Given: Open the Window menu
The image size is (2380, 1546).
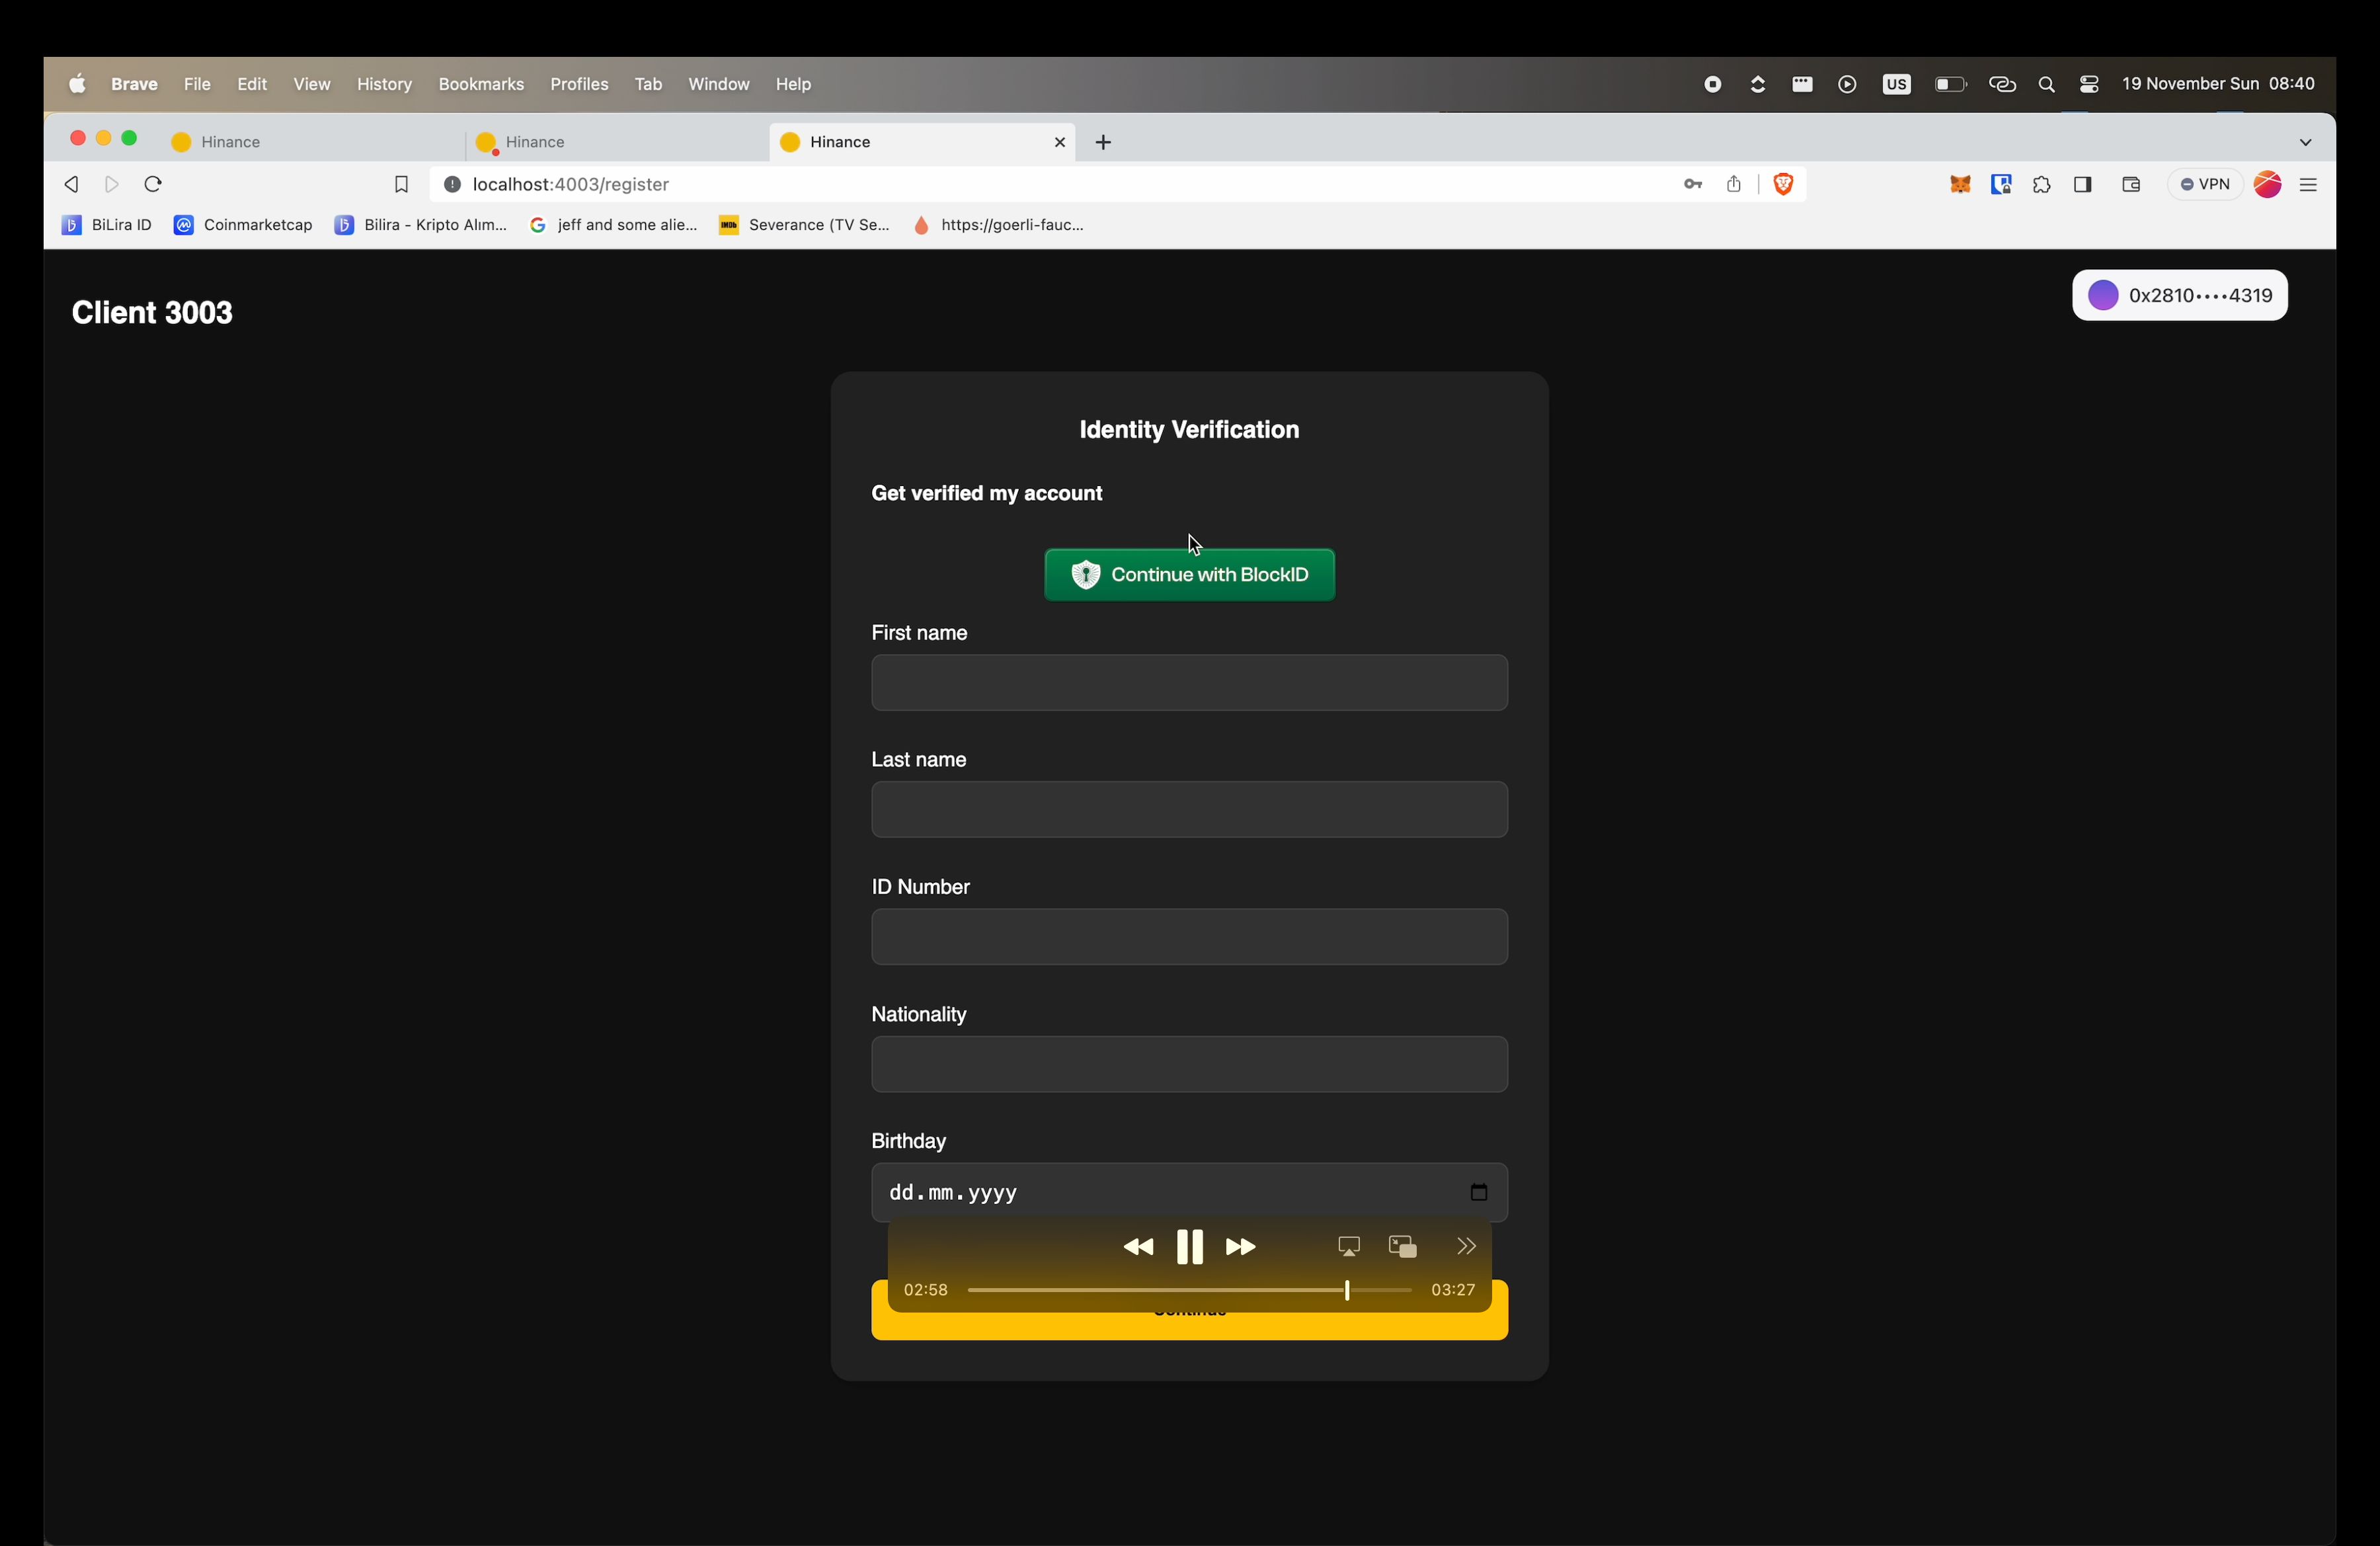Looking at the screenshot, I should tap(719, 84).
